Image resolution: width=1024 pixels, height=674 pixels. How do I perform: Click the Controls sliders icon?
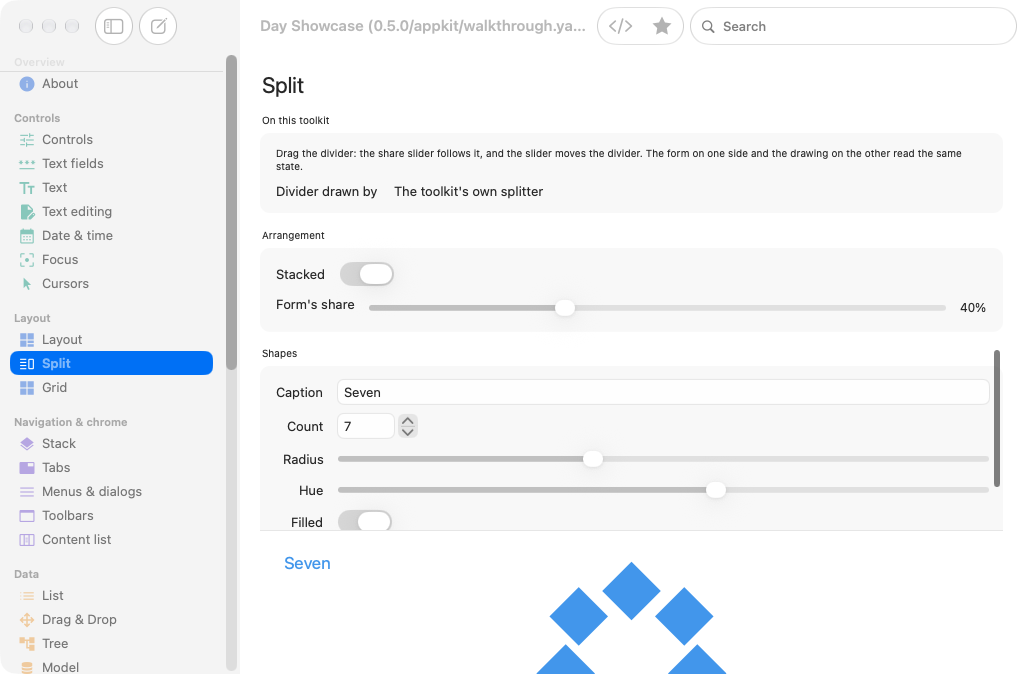(x=27, y=140)
